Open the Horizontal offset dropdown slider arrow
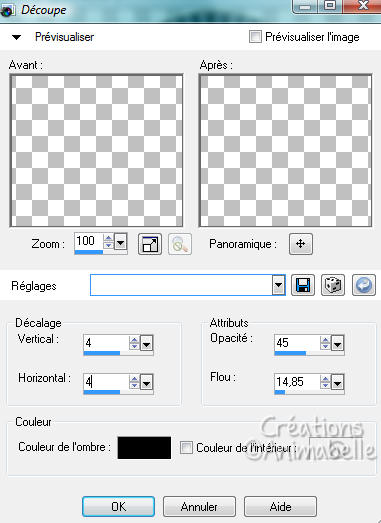The image size is (381, 523). point(146,382)
